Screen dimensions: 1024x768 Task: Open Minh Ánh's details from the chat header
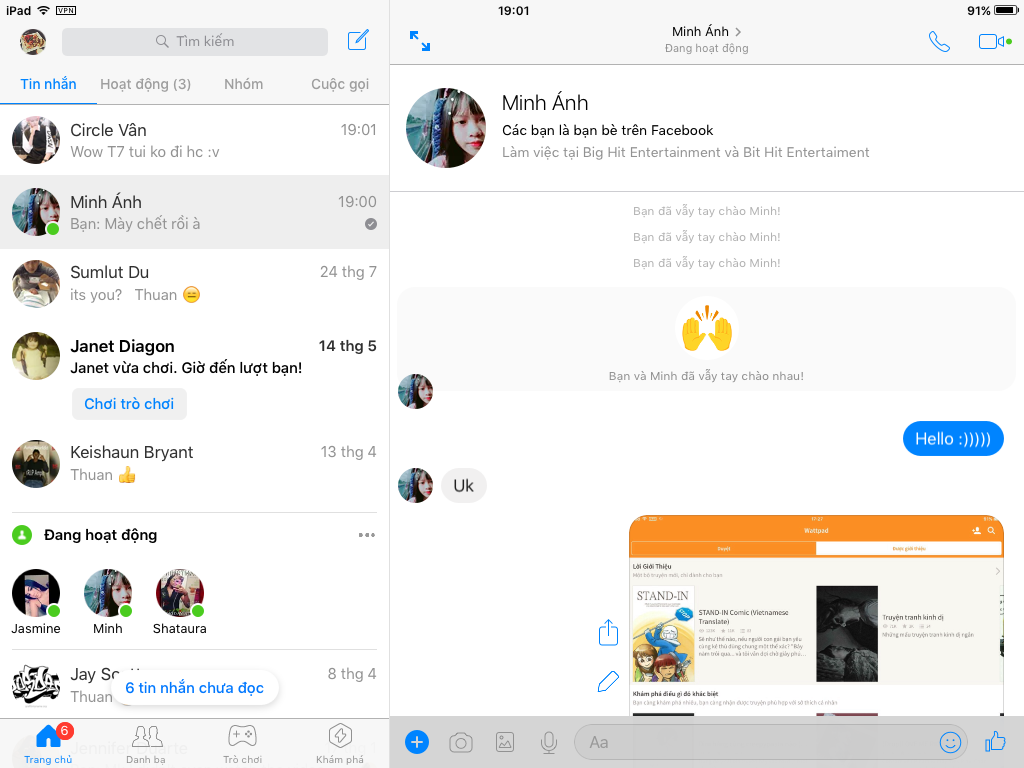tap(707, 39)
